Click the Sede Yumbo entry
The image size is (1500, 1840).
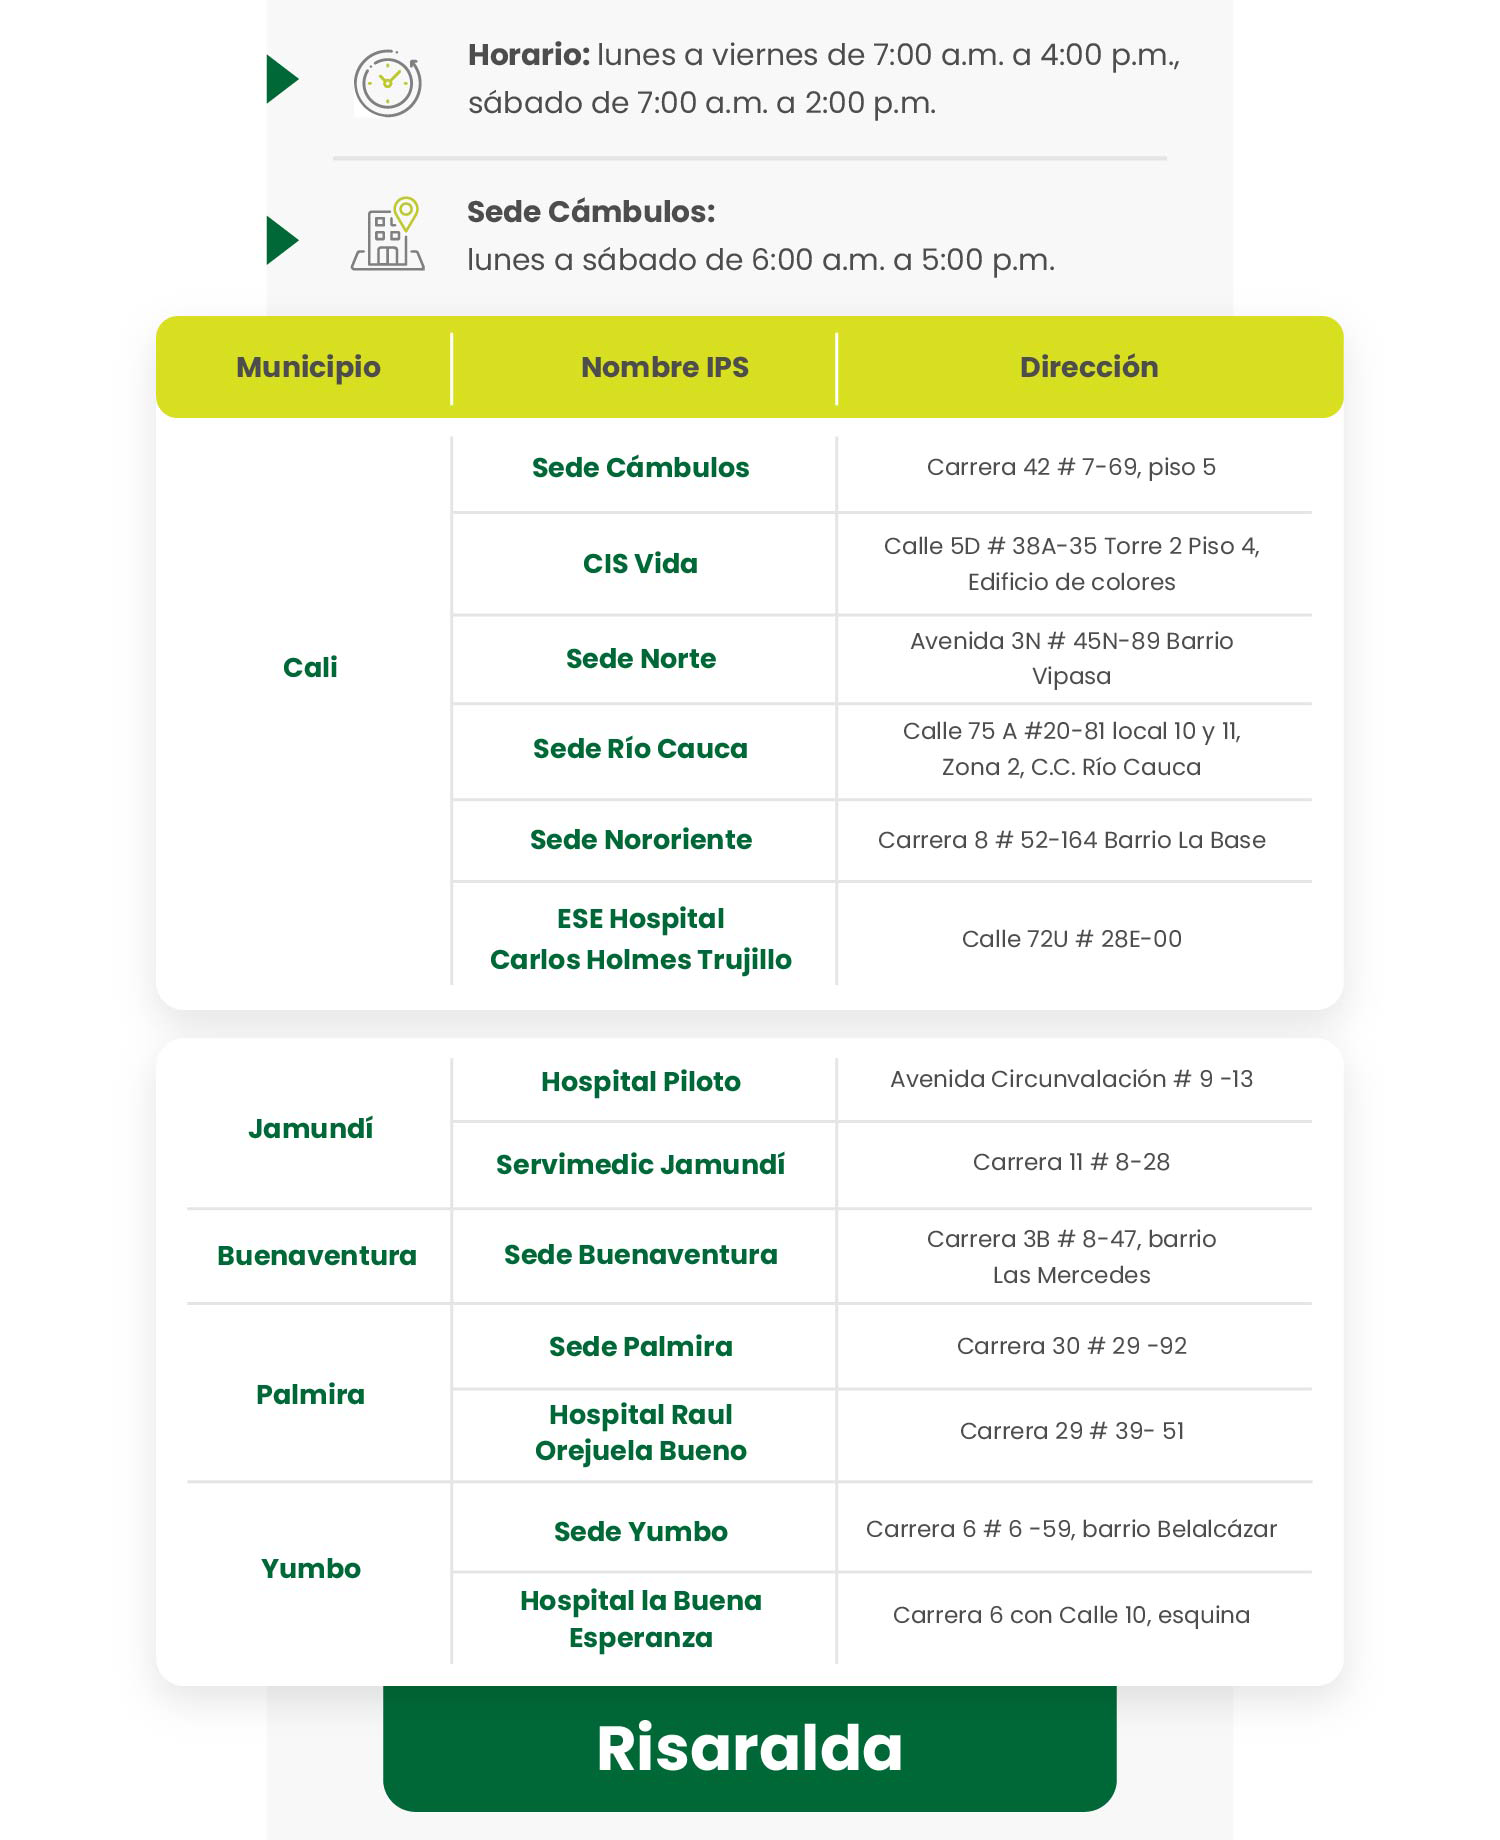[640, 1531]
